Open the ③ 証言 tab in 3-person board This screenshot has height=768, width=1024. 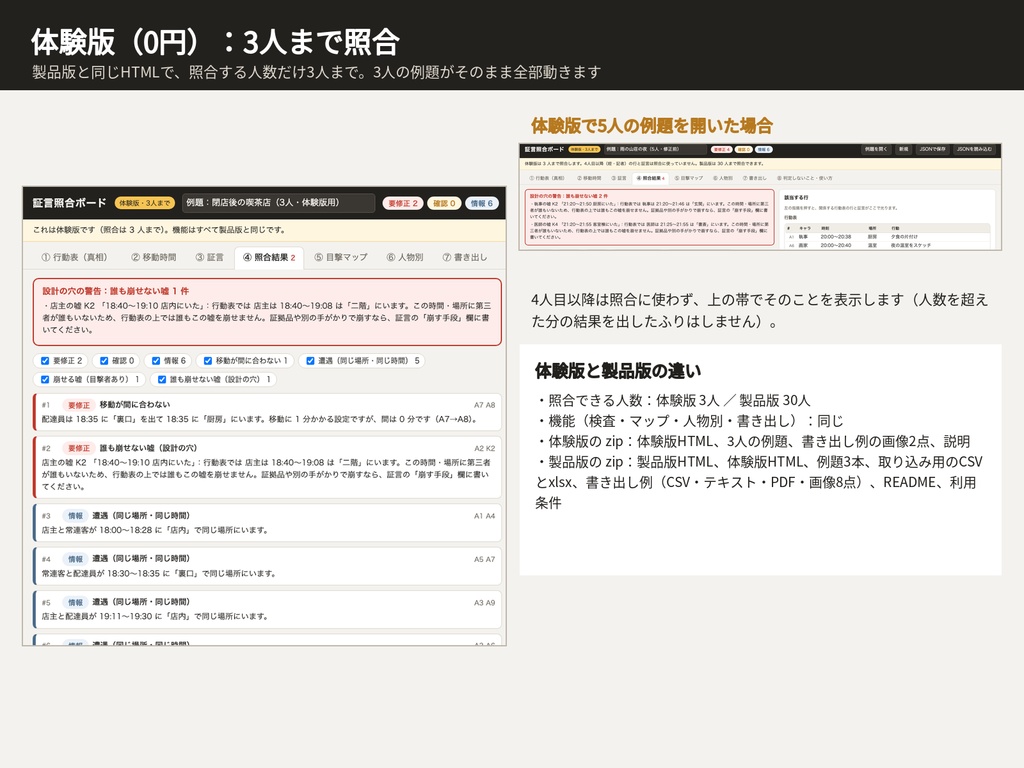(210, 257)
